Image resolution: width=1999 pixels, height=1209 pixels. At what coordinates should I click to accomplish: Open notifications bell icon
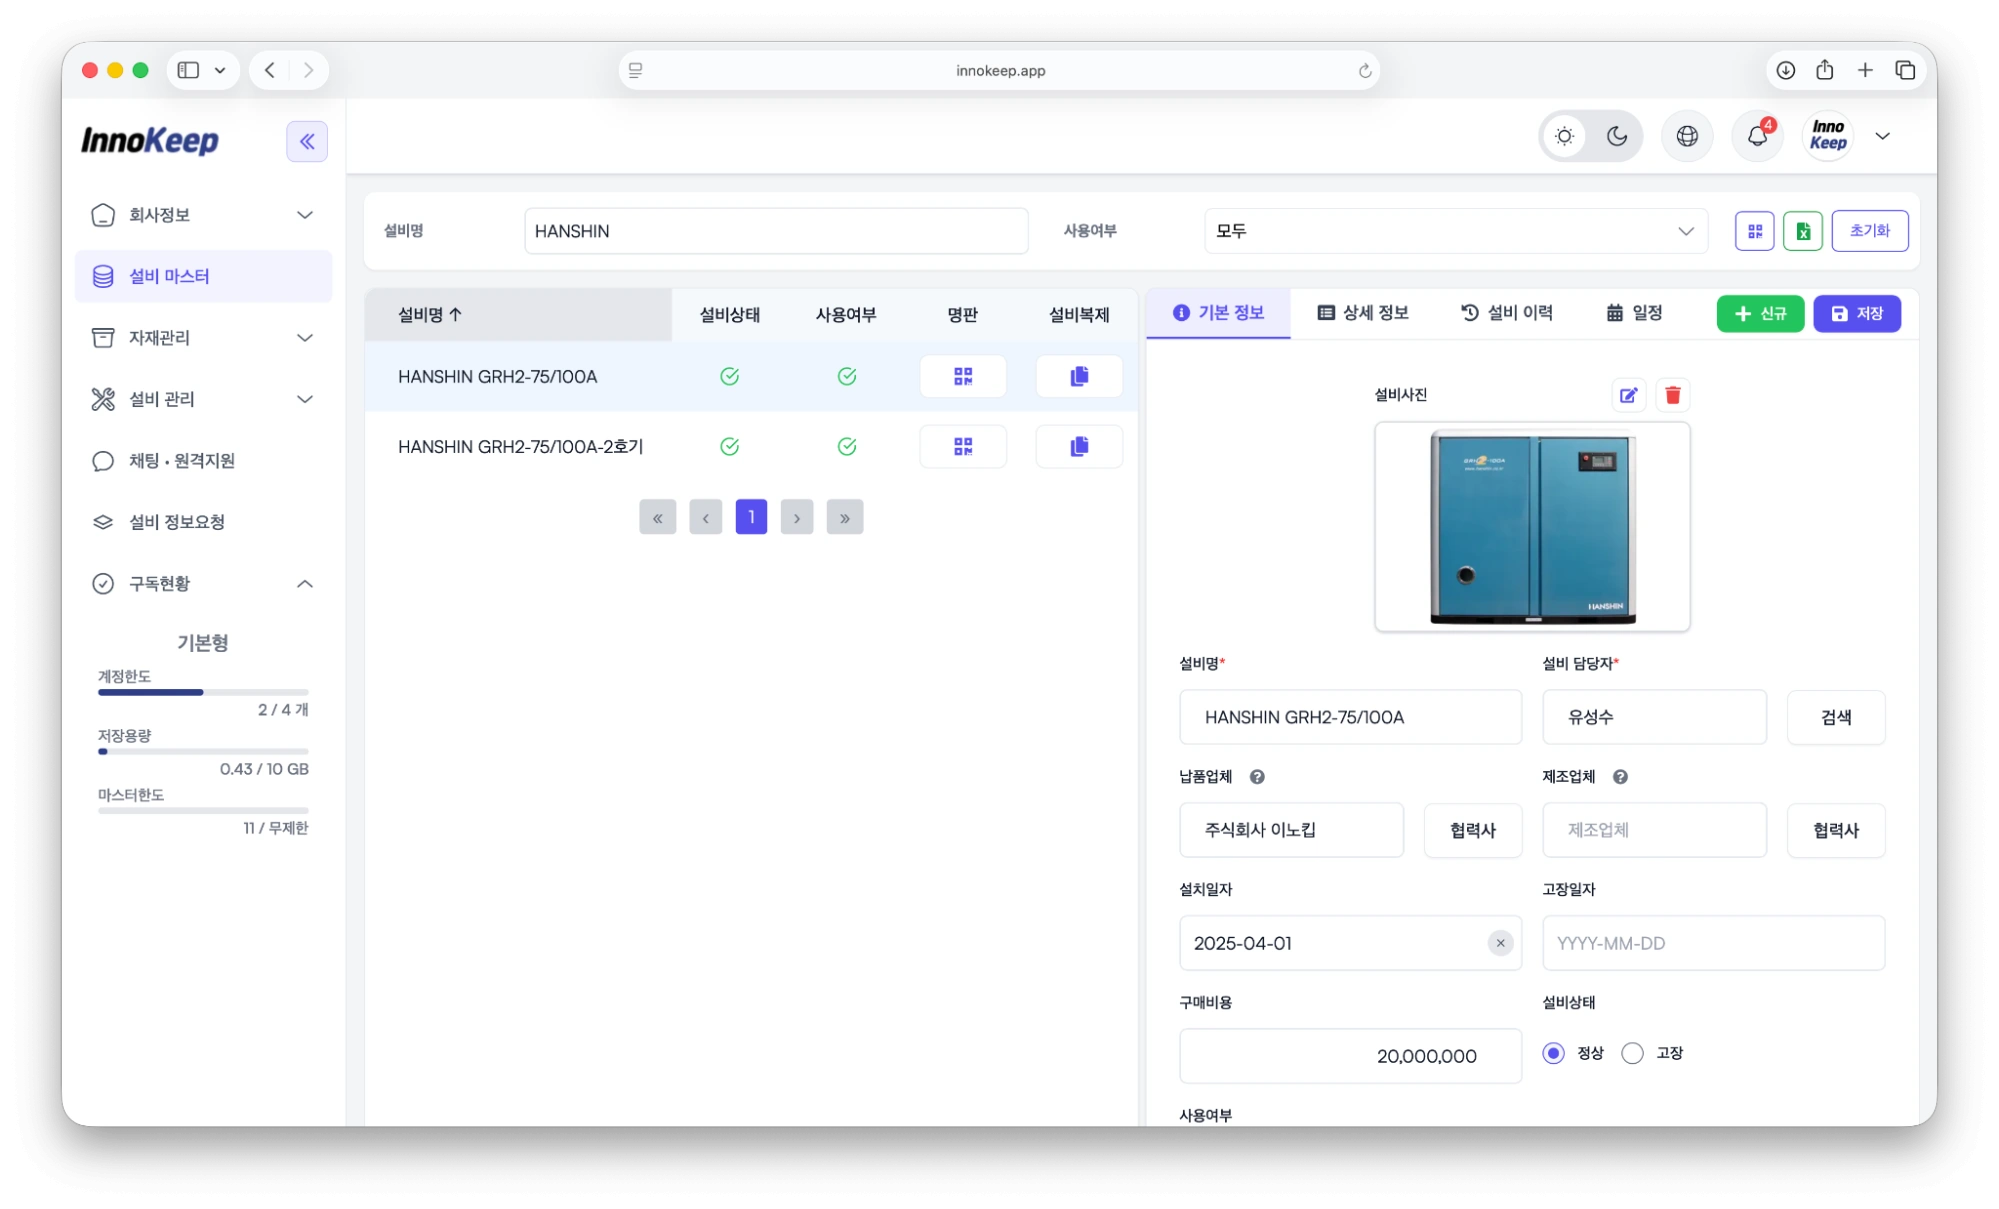1757,136
